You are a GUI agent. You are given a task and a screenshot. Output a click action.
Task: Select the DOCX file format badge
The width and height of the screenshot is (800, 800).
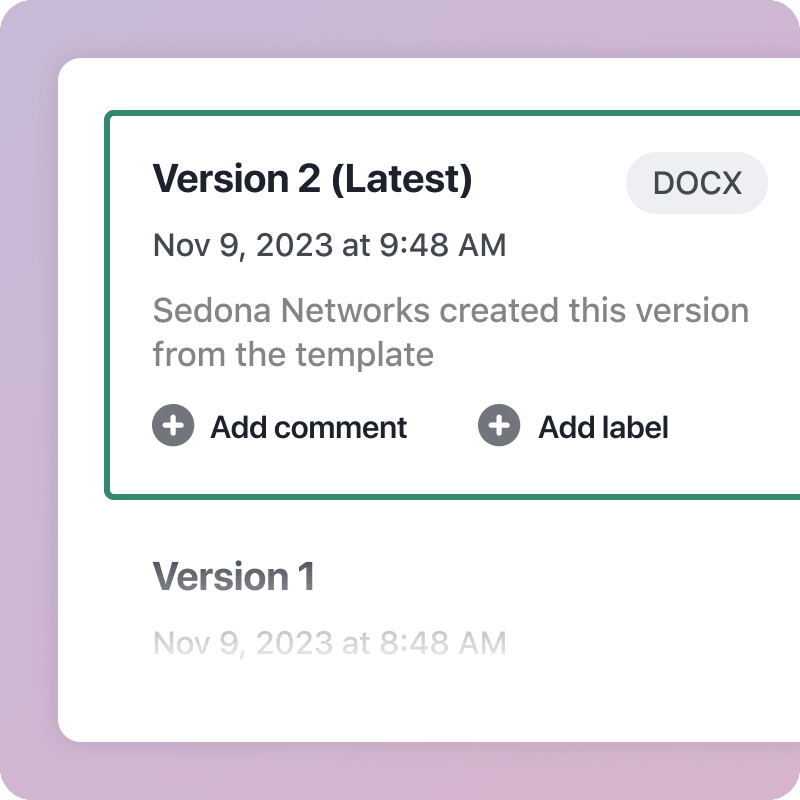[696, 183]
